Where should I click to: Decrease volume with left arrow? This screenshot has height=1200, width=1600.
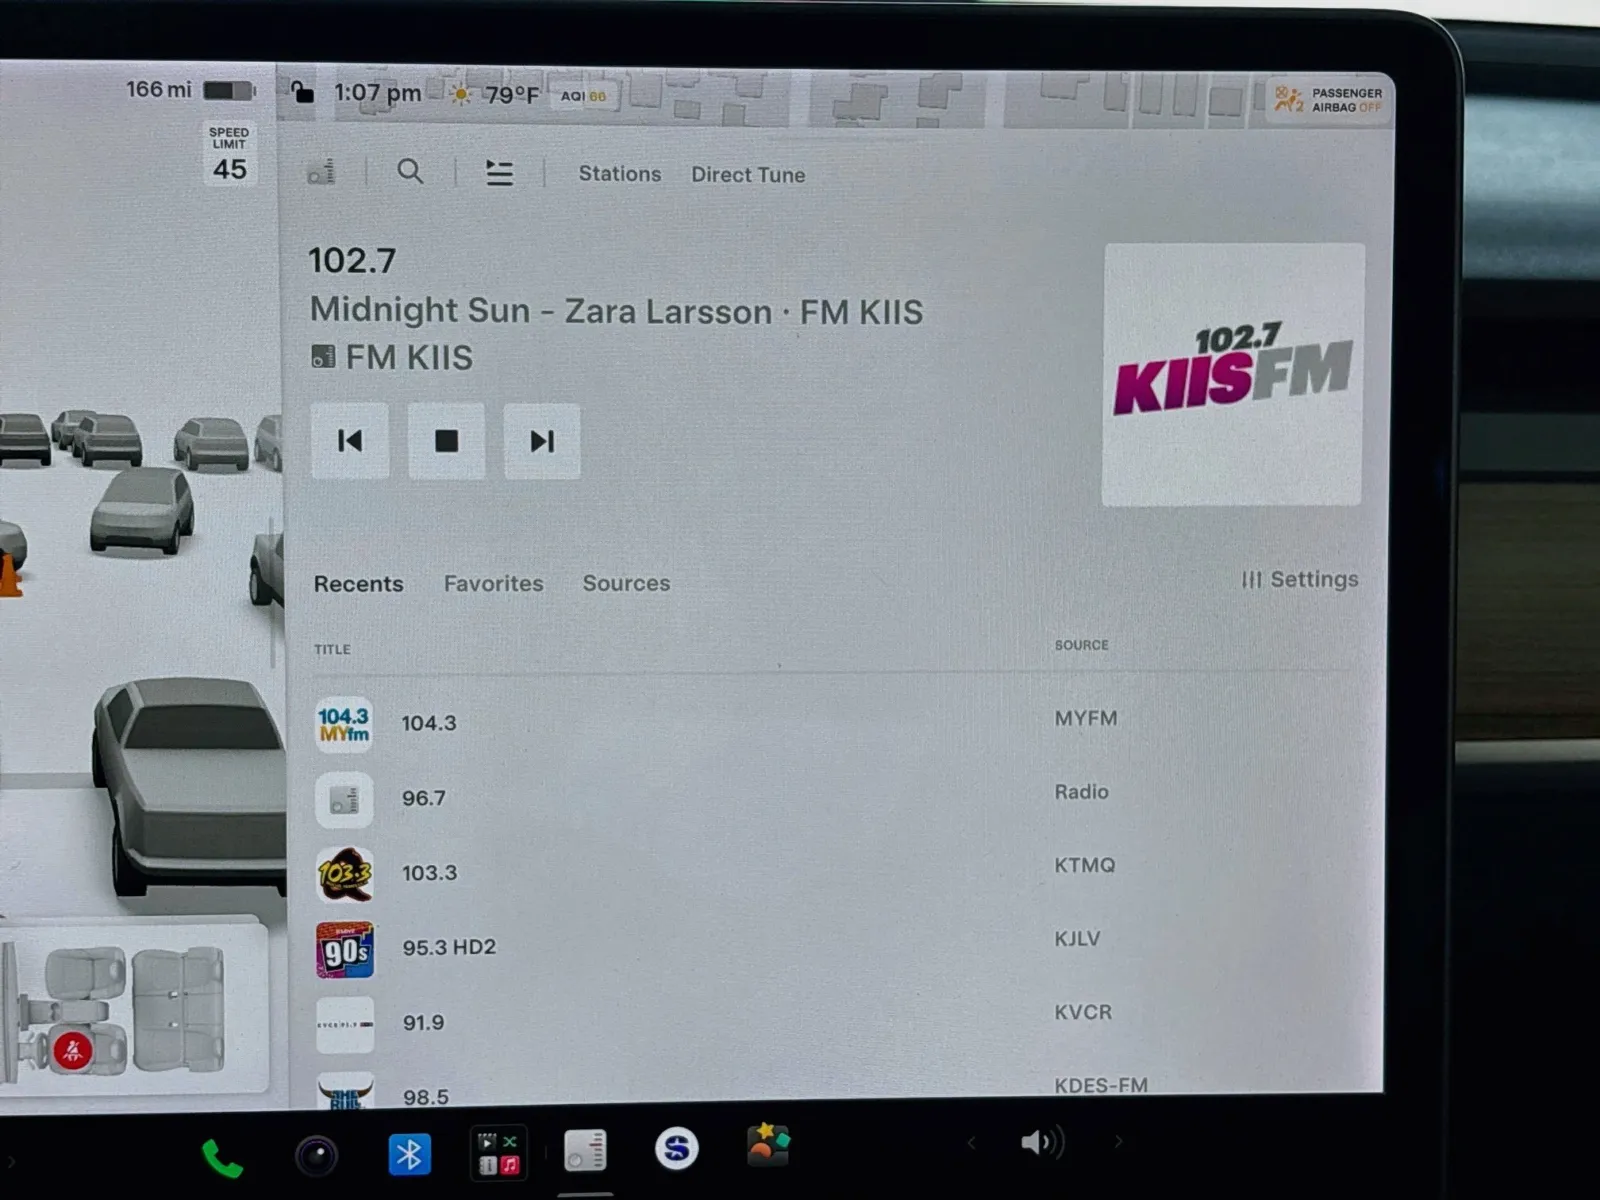tap(971, 1142)
